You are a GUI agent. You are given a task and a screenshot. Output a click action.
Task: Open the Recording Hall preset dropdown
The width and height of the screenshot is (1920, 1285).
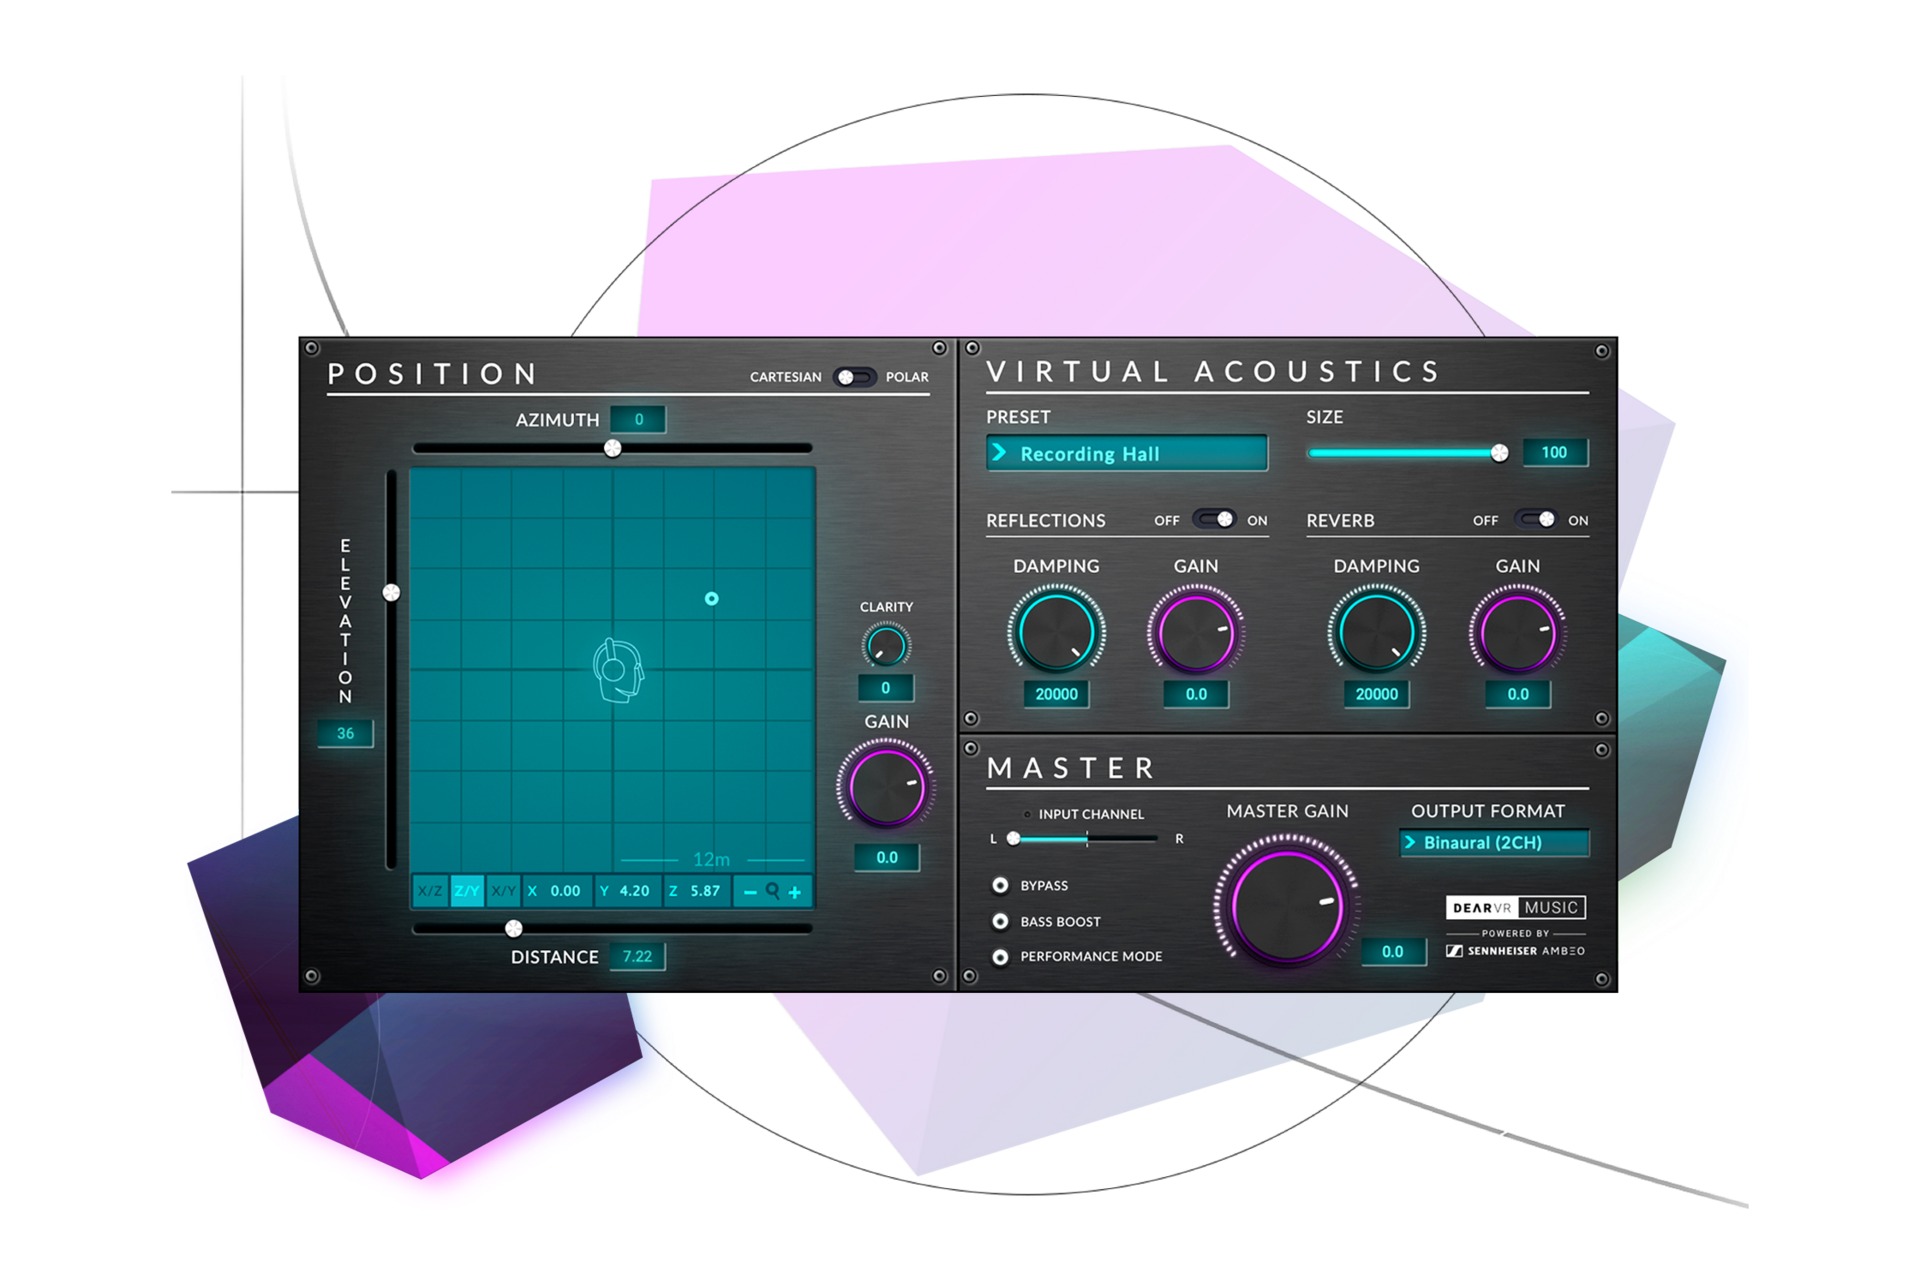pyautogui.click(x=1126, y=454)
